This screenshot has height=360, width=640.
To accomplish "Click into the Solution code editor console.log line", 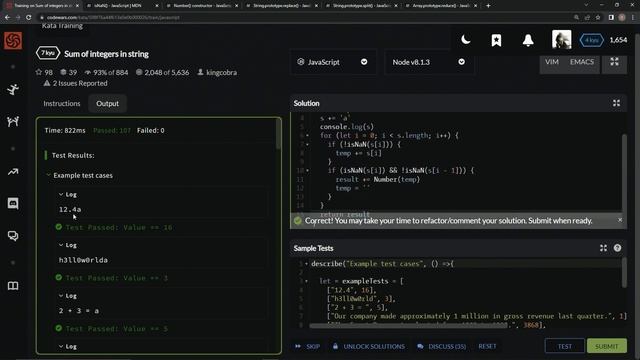I will pyautogui.click(x=347, y=127).
